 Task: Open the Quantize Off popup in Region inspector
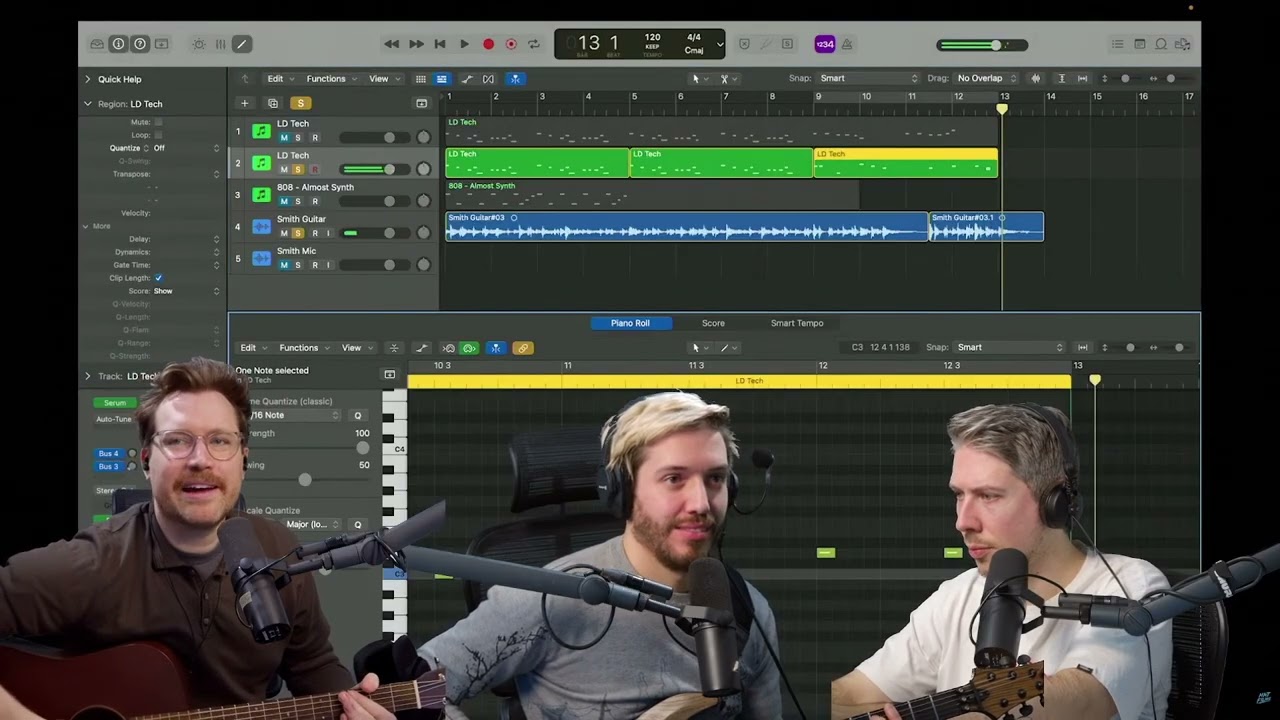(x=186, y=148)
